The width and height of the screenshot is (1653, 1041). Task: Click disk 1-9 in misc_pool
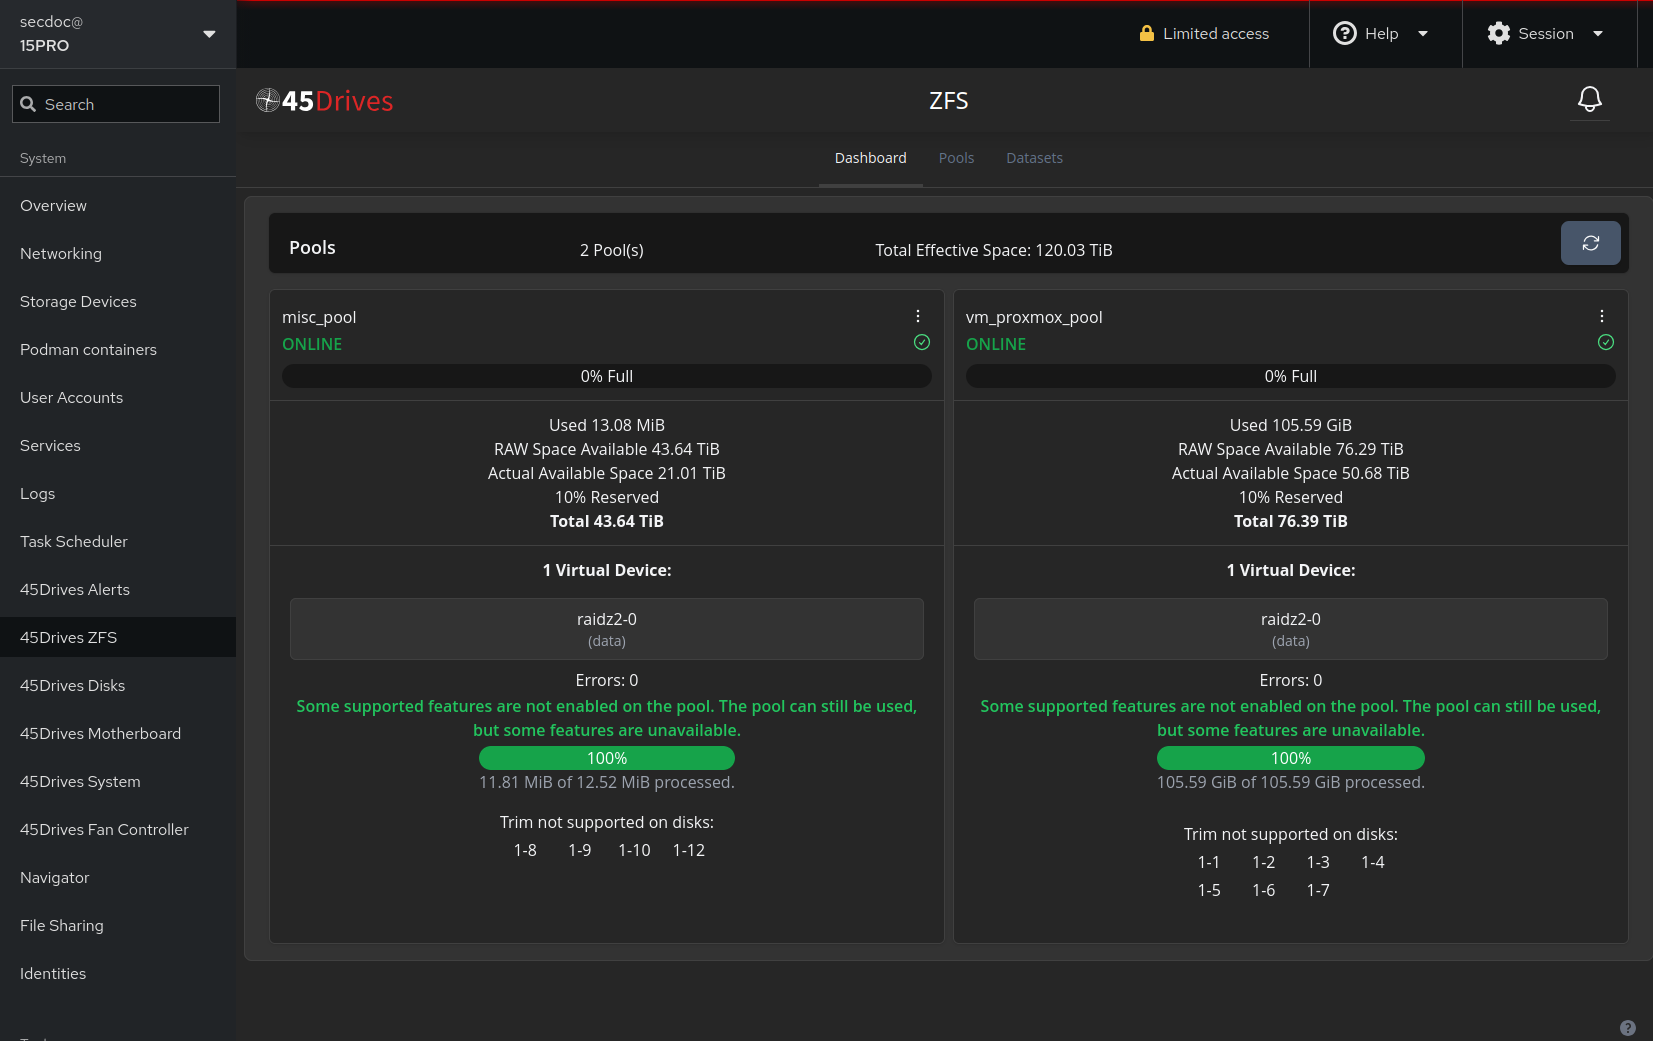[580, 850]
